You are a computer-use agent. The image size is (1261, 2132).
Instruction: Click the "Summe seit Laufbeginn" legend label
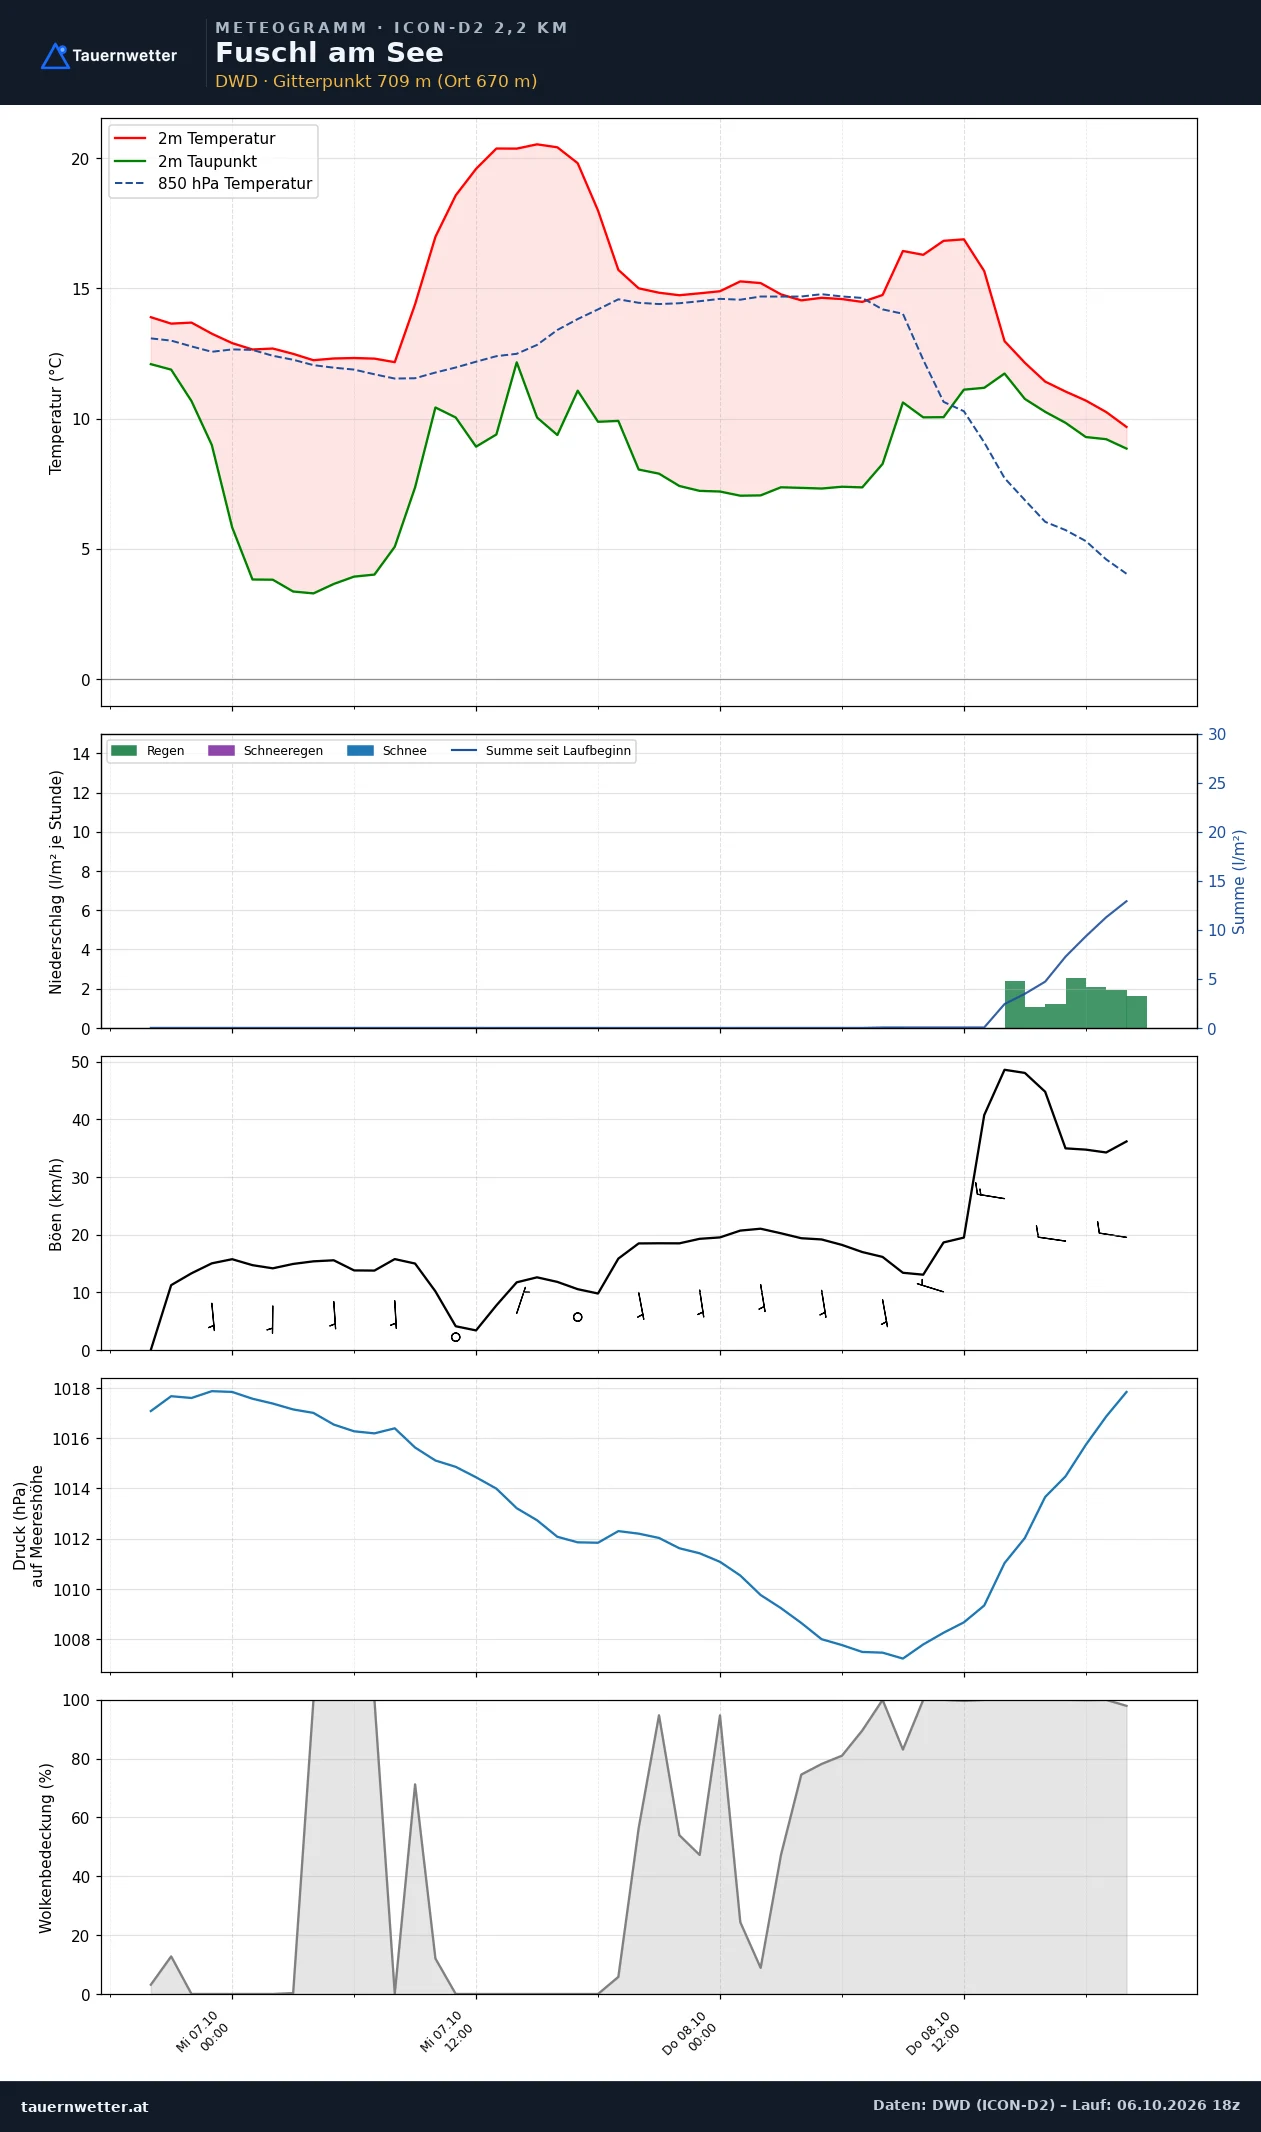558,751
